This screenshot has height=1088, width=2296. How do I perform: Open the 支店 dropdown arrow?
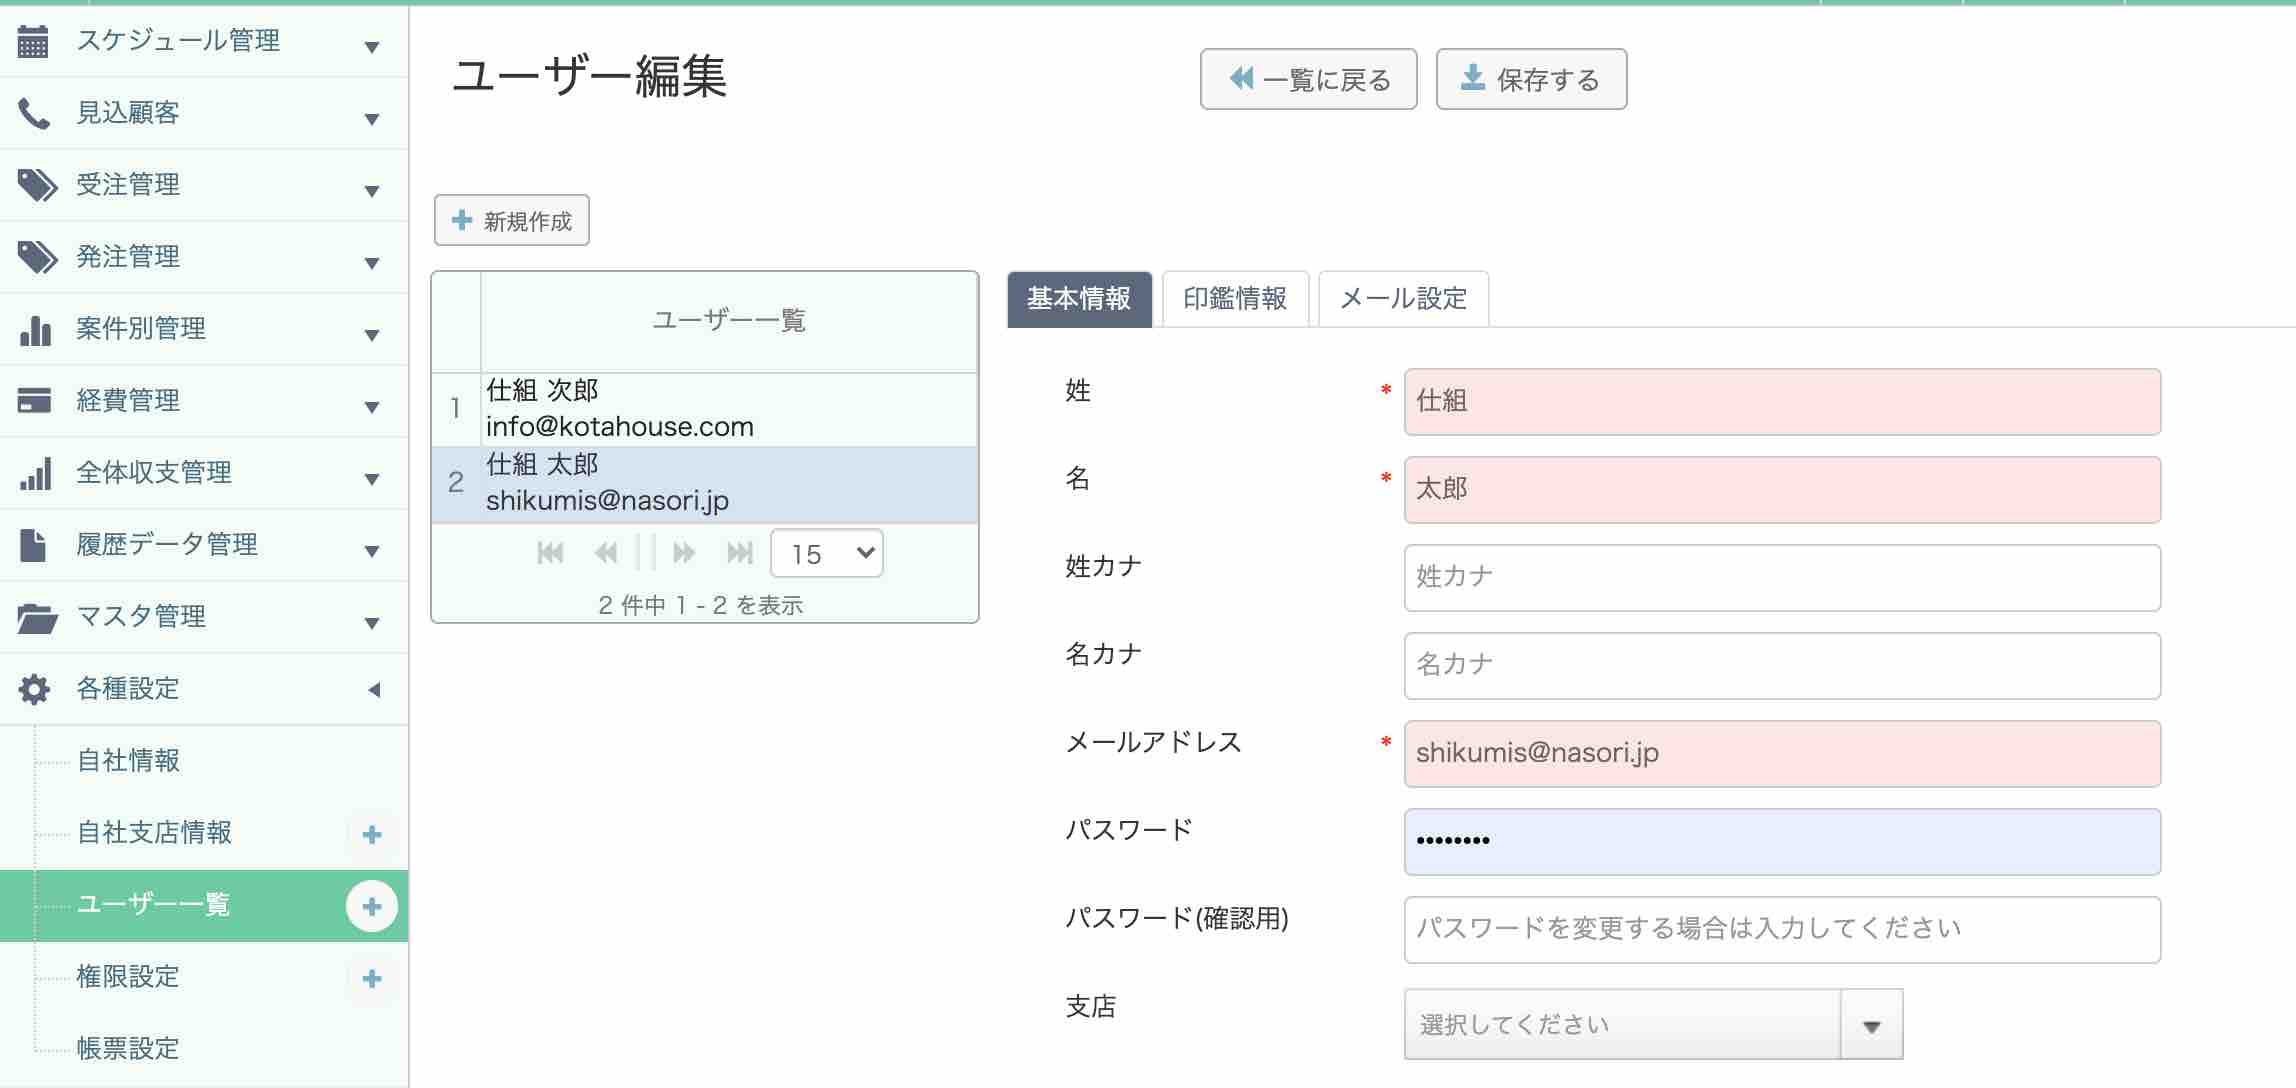pyautogui.click(x=1871, y=1025)
